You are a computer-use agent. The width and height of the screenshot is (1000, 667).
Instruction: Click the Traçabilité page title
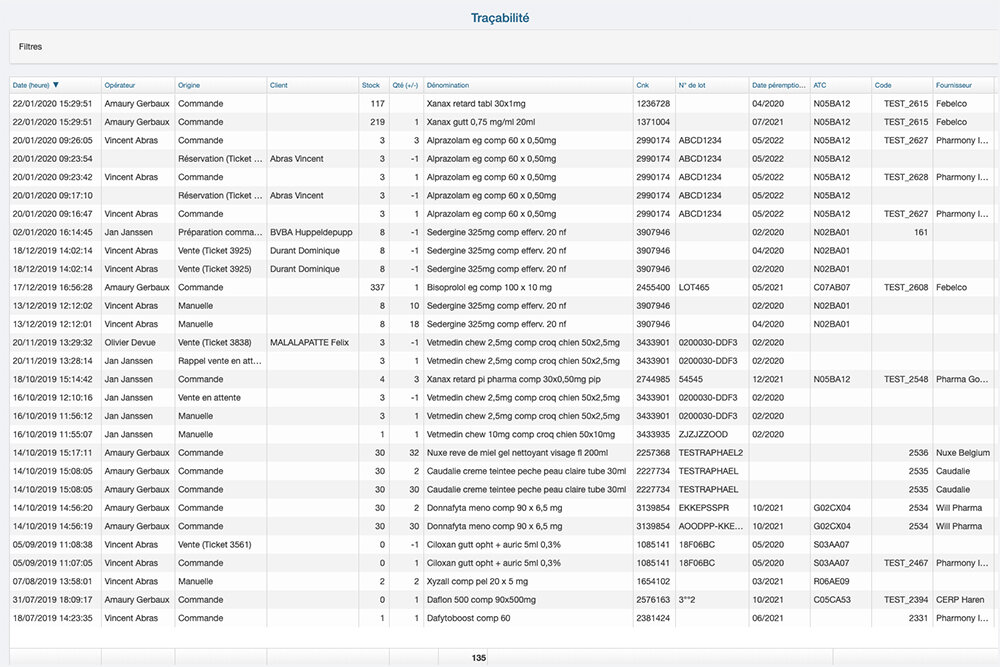(500, 18)
